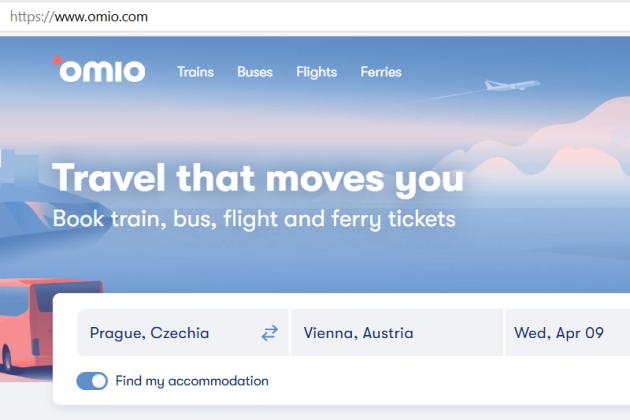Go to the Ferries section
630x420 pixels.
[381, 72]
